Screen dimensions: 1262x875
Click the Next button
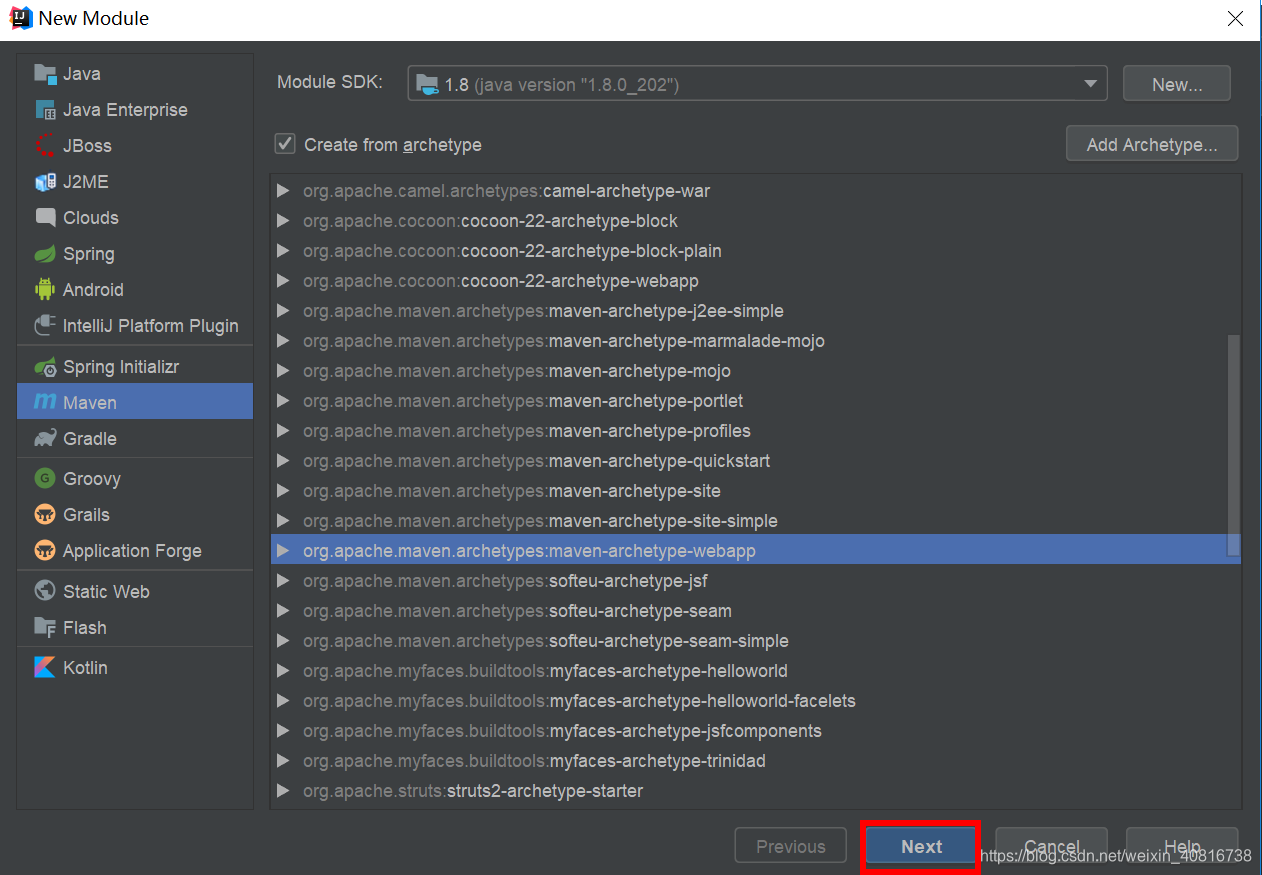click(921, 846)
